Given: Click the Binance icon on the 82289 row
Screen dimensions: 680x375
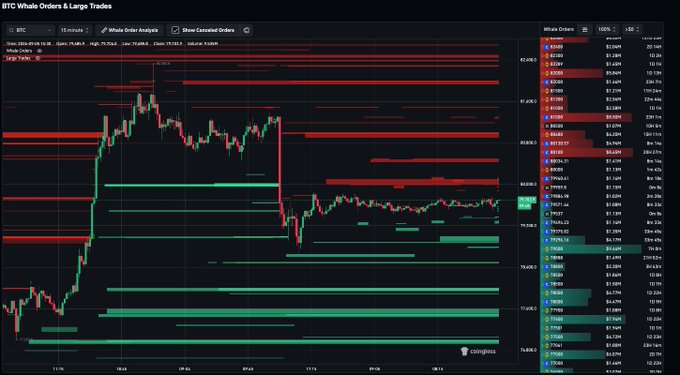Looking at the screenshot, I should pos(547,64).
